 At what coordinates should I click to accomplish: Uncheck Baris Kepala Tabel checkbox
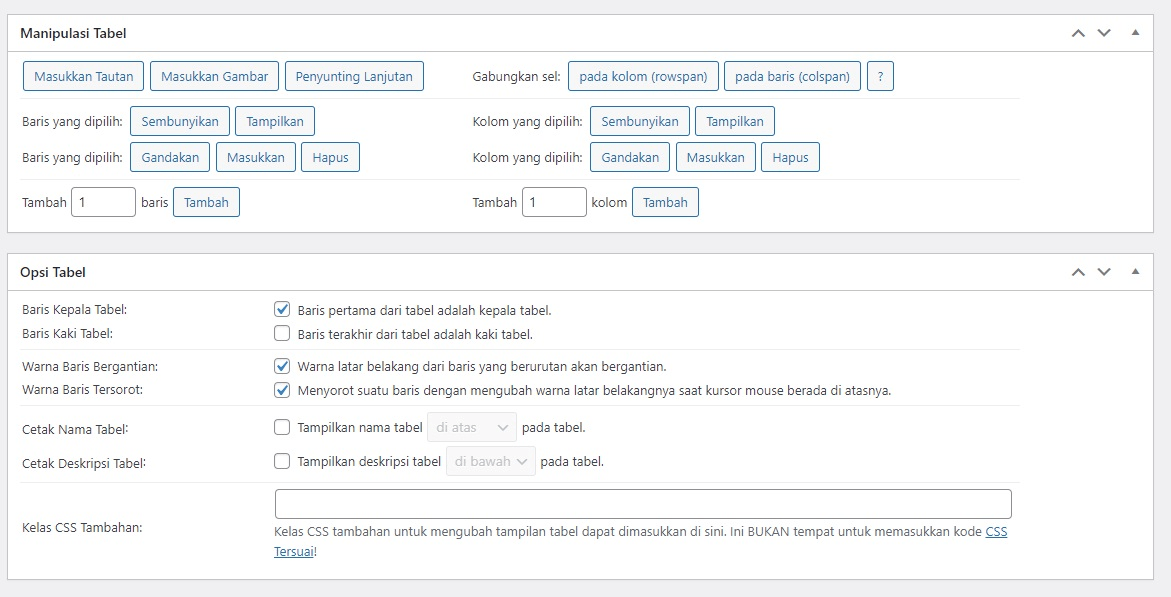[282, 310]
